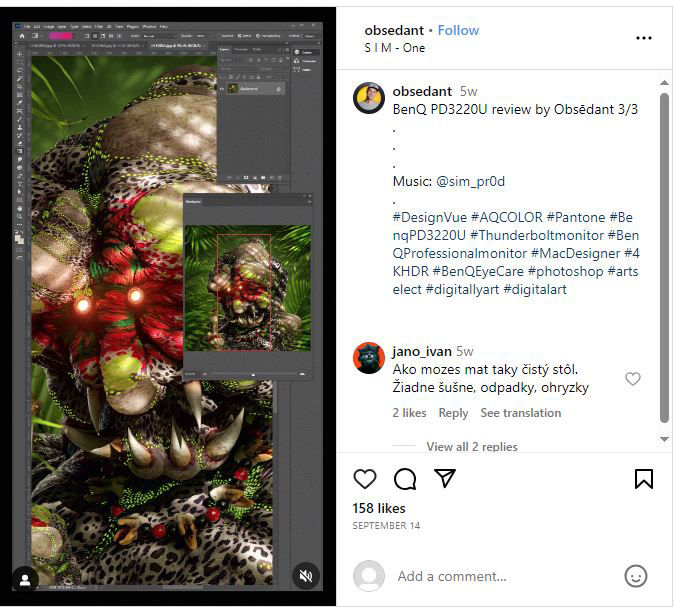The height and width of the screenshot is (609, 674).
Task: Pause the Photoshop video by clicking it
Action: click(168, 306)
